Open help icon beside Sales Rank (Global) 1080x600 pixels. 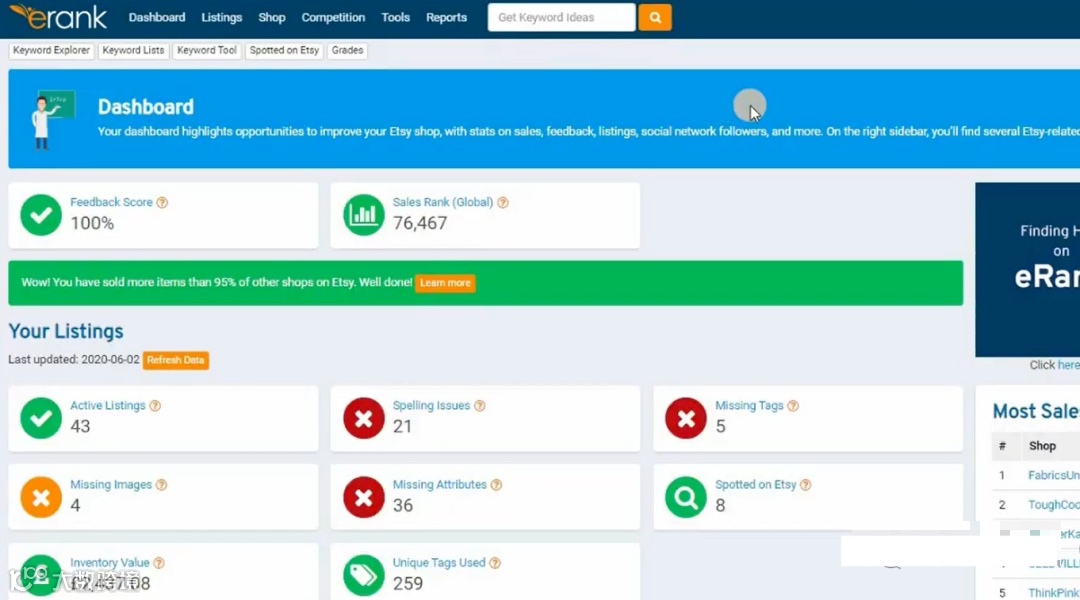point(503,203)
